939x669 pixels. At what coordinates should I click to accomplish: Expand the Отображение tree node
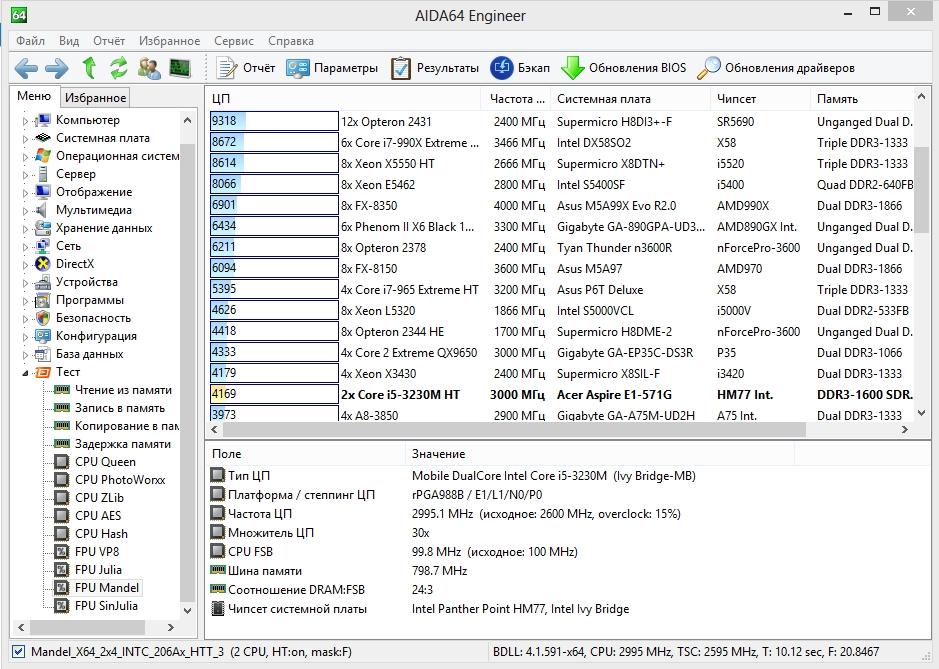(x=26, y=192)
